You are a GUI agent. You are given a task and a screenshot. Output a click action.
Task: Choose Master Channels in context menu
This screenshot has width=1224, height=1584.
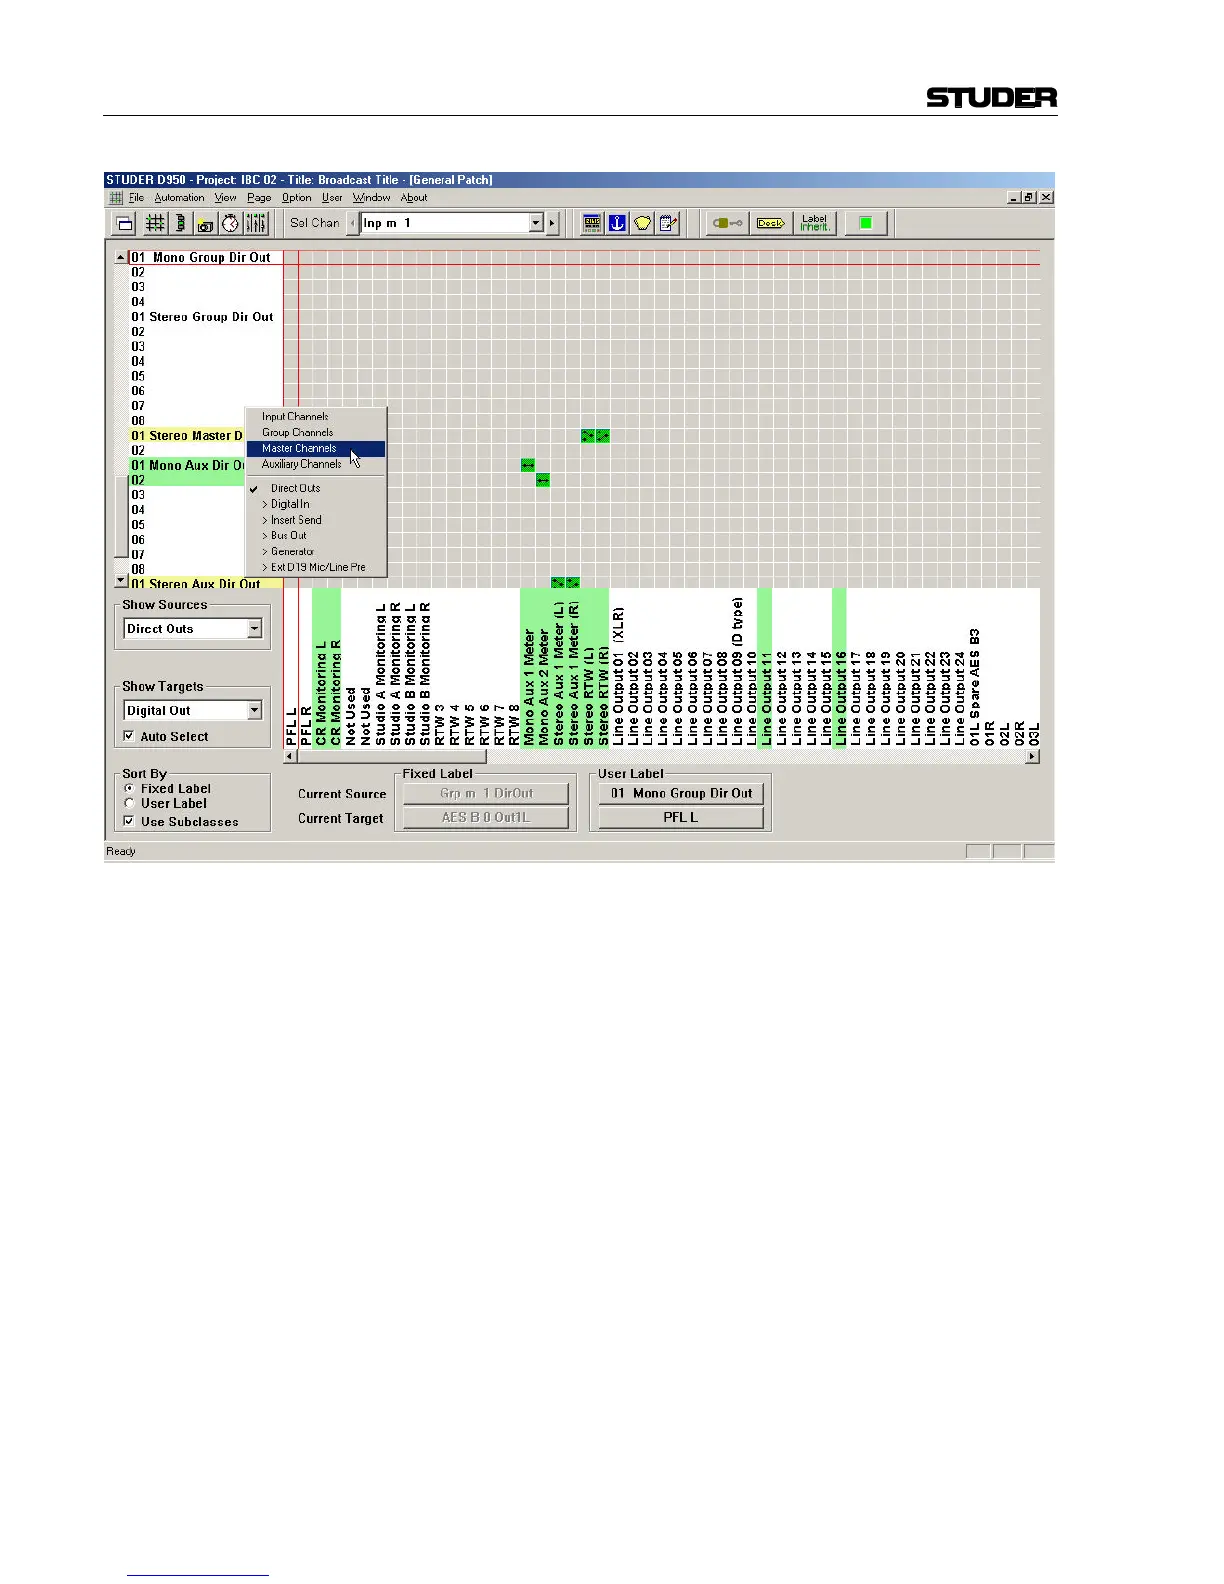coord(316,449)
